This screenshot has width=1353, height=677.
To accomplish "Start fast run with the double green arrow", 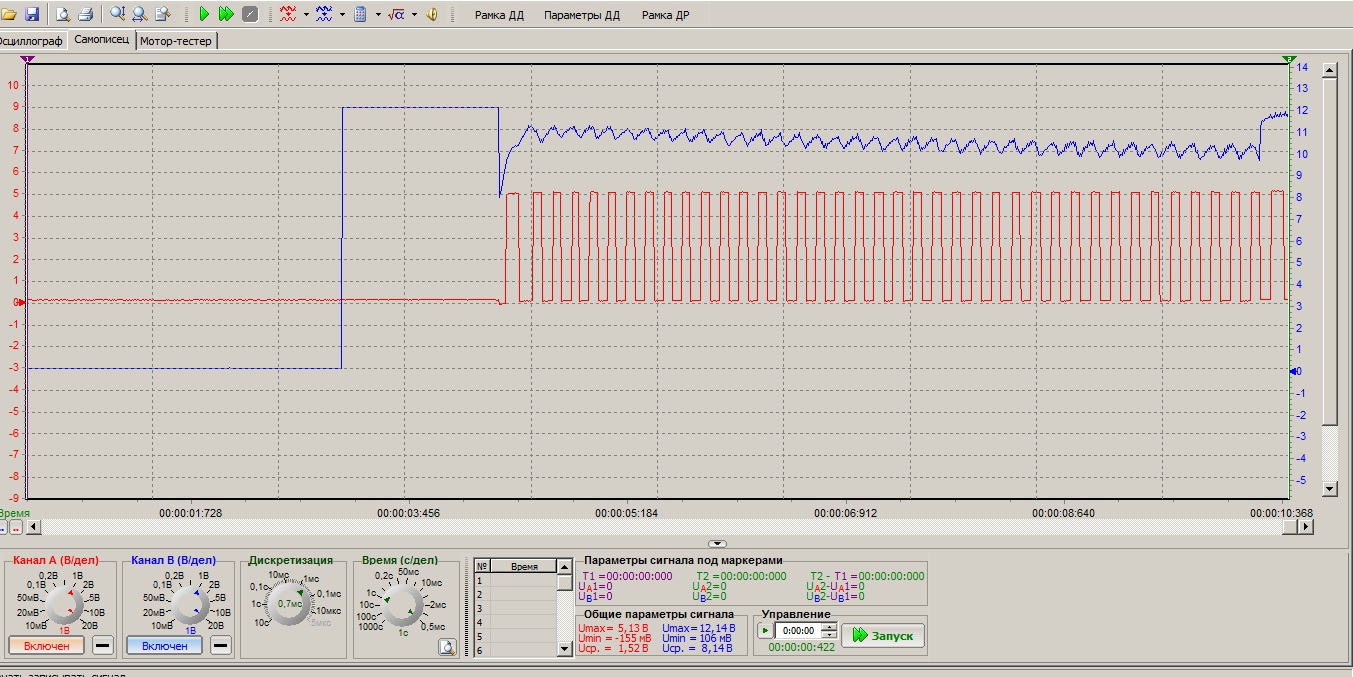I will pos(227,14).
